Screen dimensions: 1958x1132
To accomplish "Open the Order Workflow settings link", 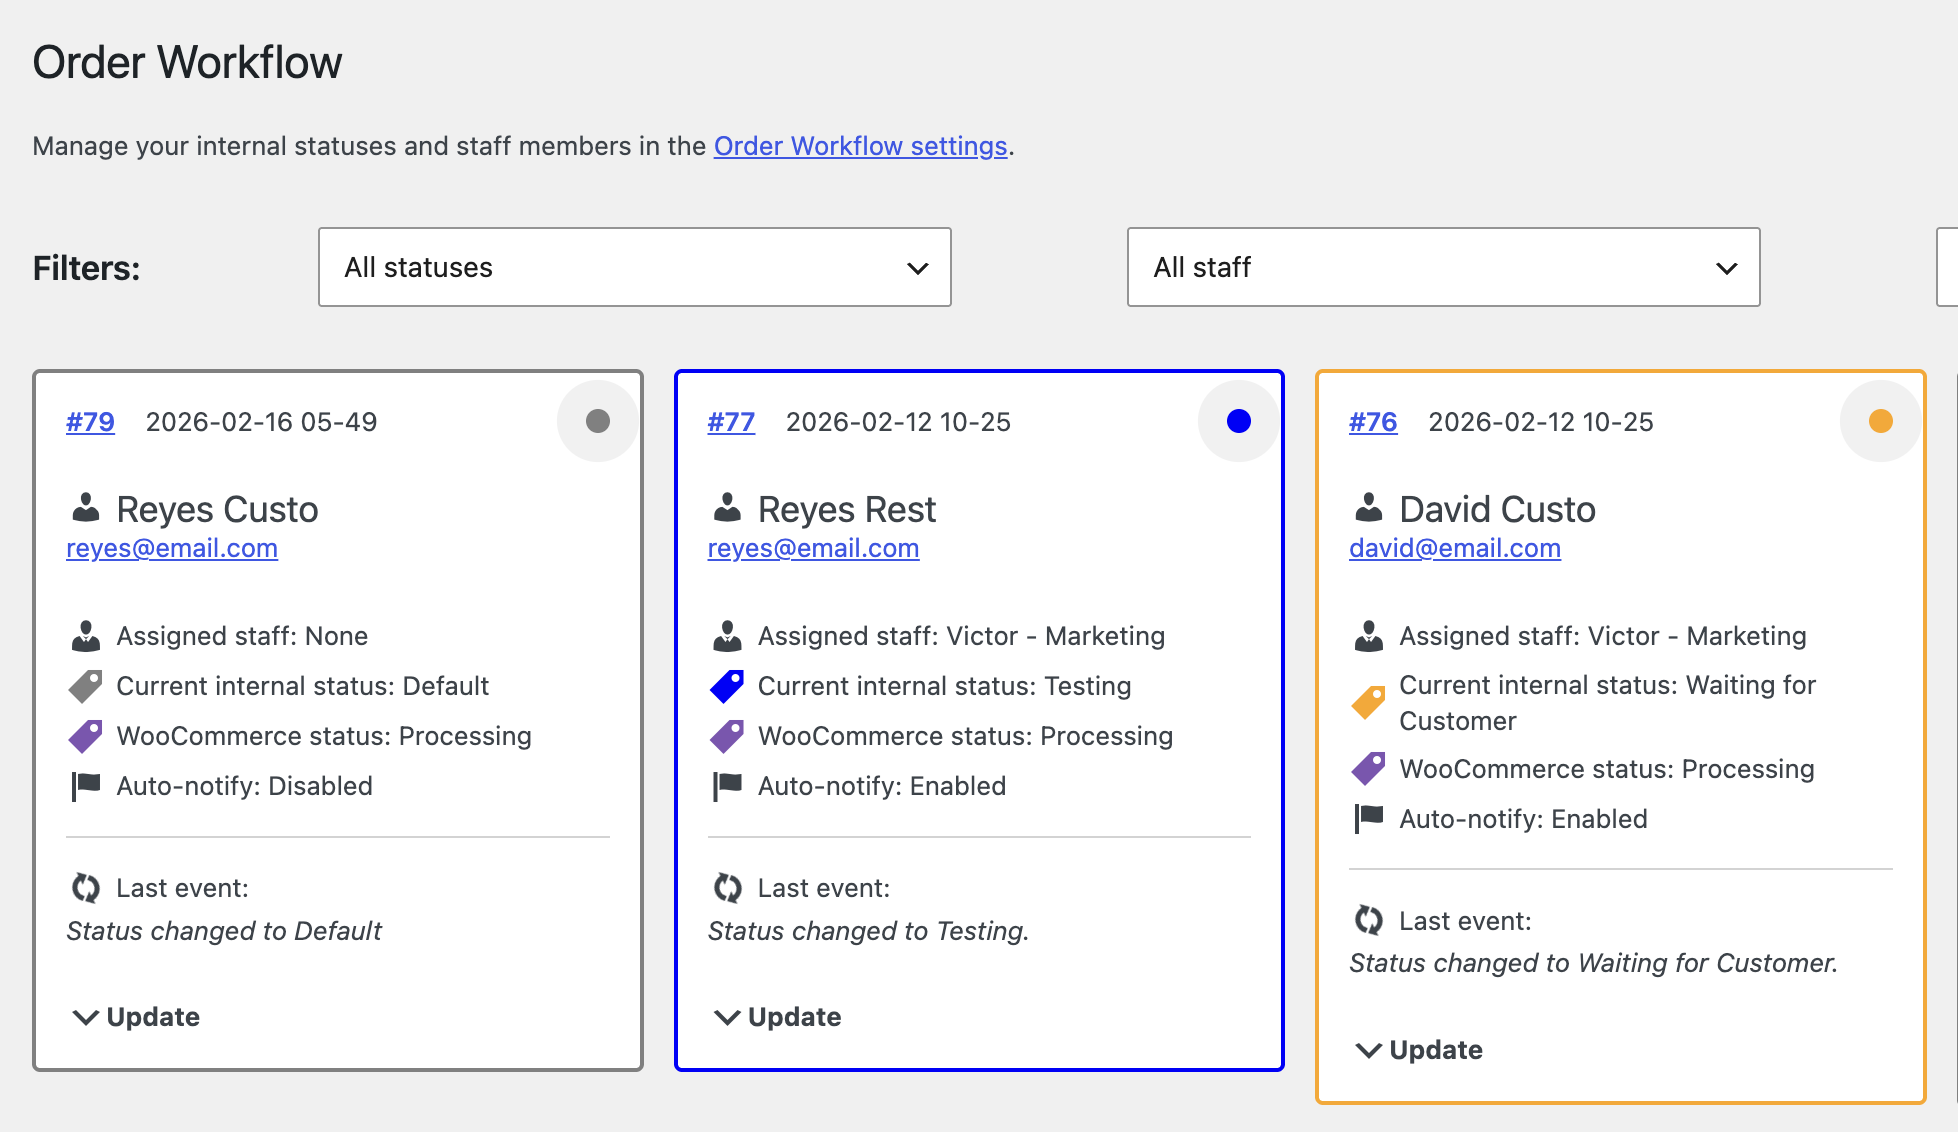I will click(x=860, y=146).
